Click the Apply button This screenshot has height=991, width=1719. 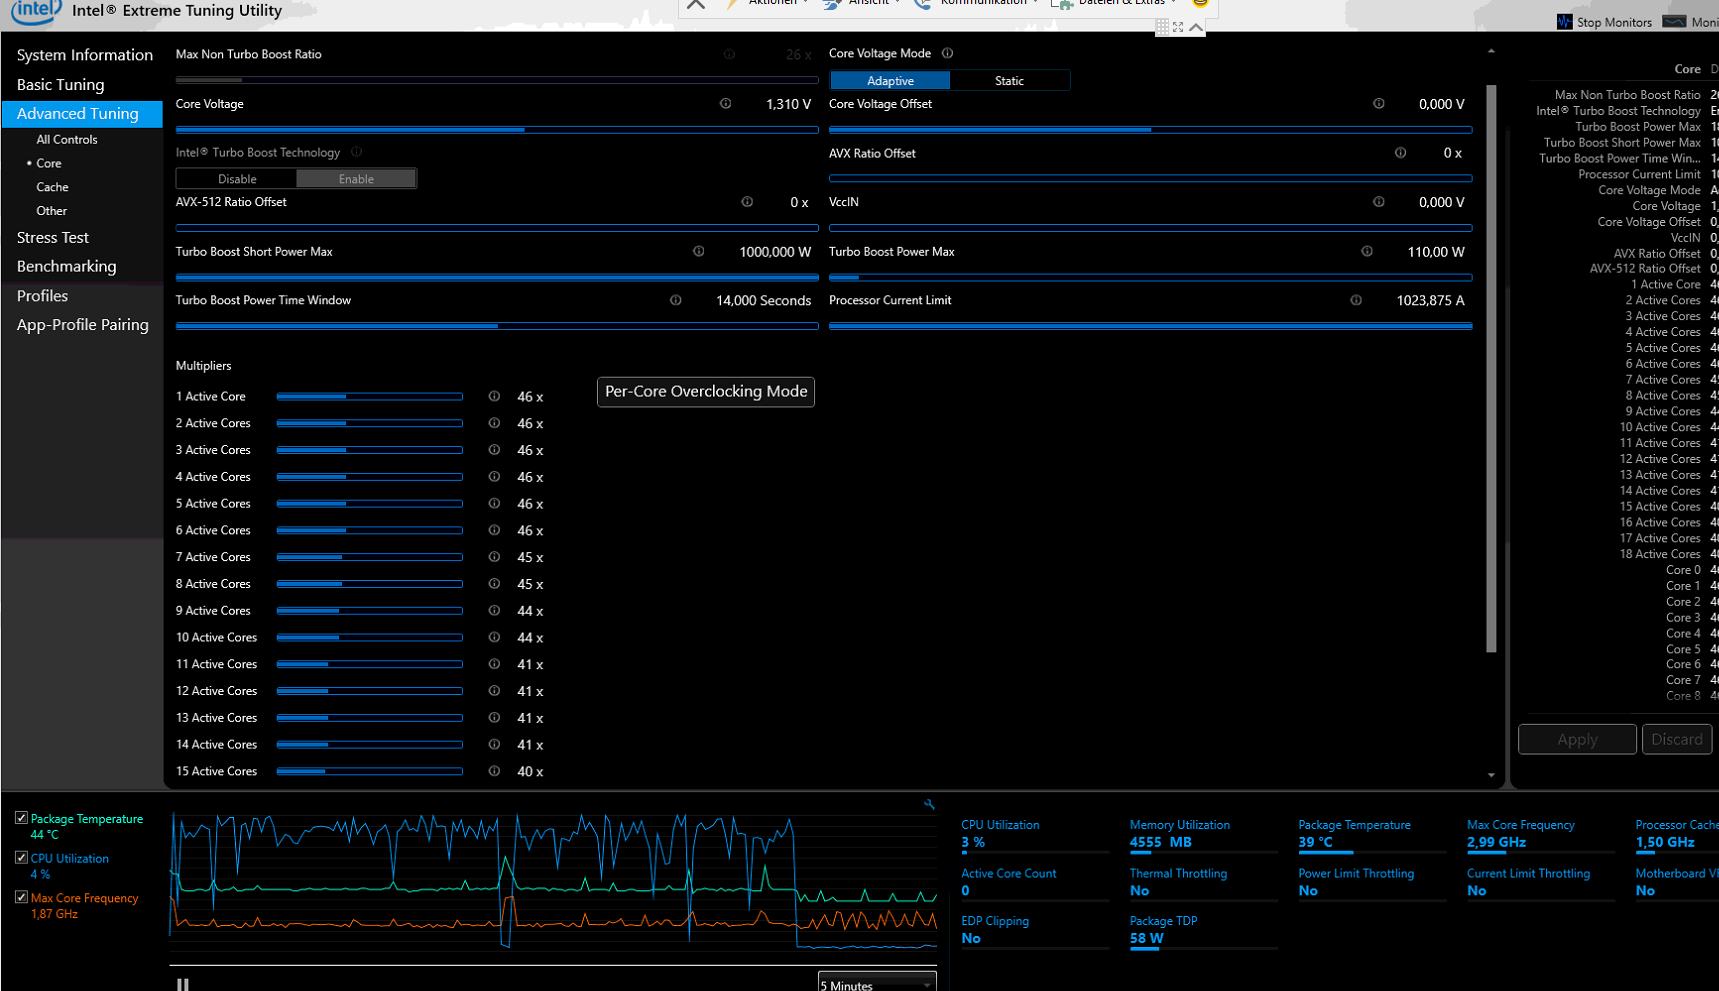pos(1577,739)
